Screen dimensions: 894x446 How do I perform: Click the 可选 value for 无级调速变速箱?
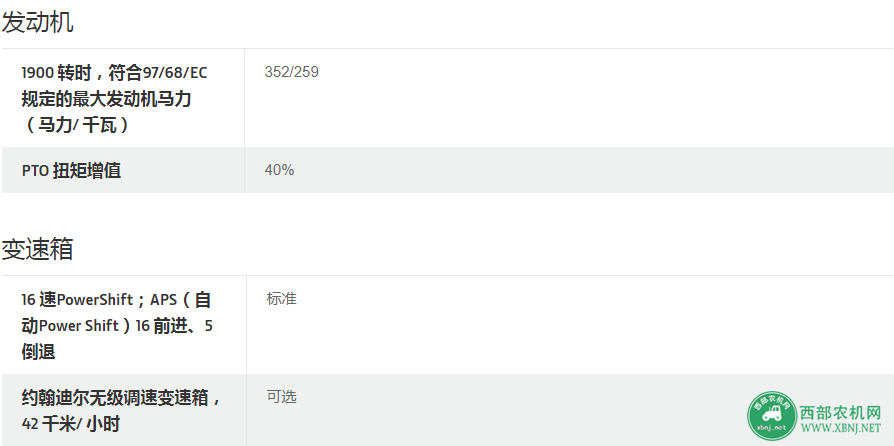click(x=282, y=397)
